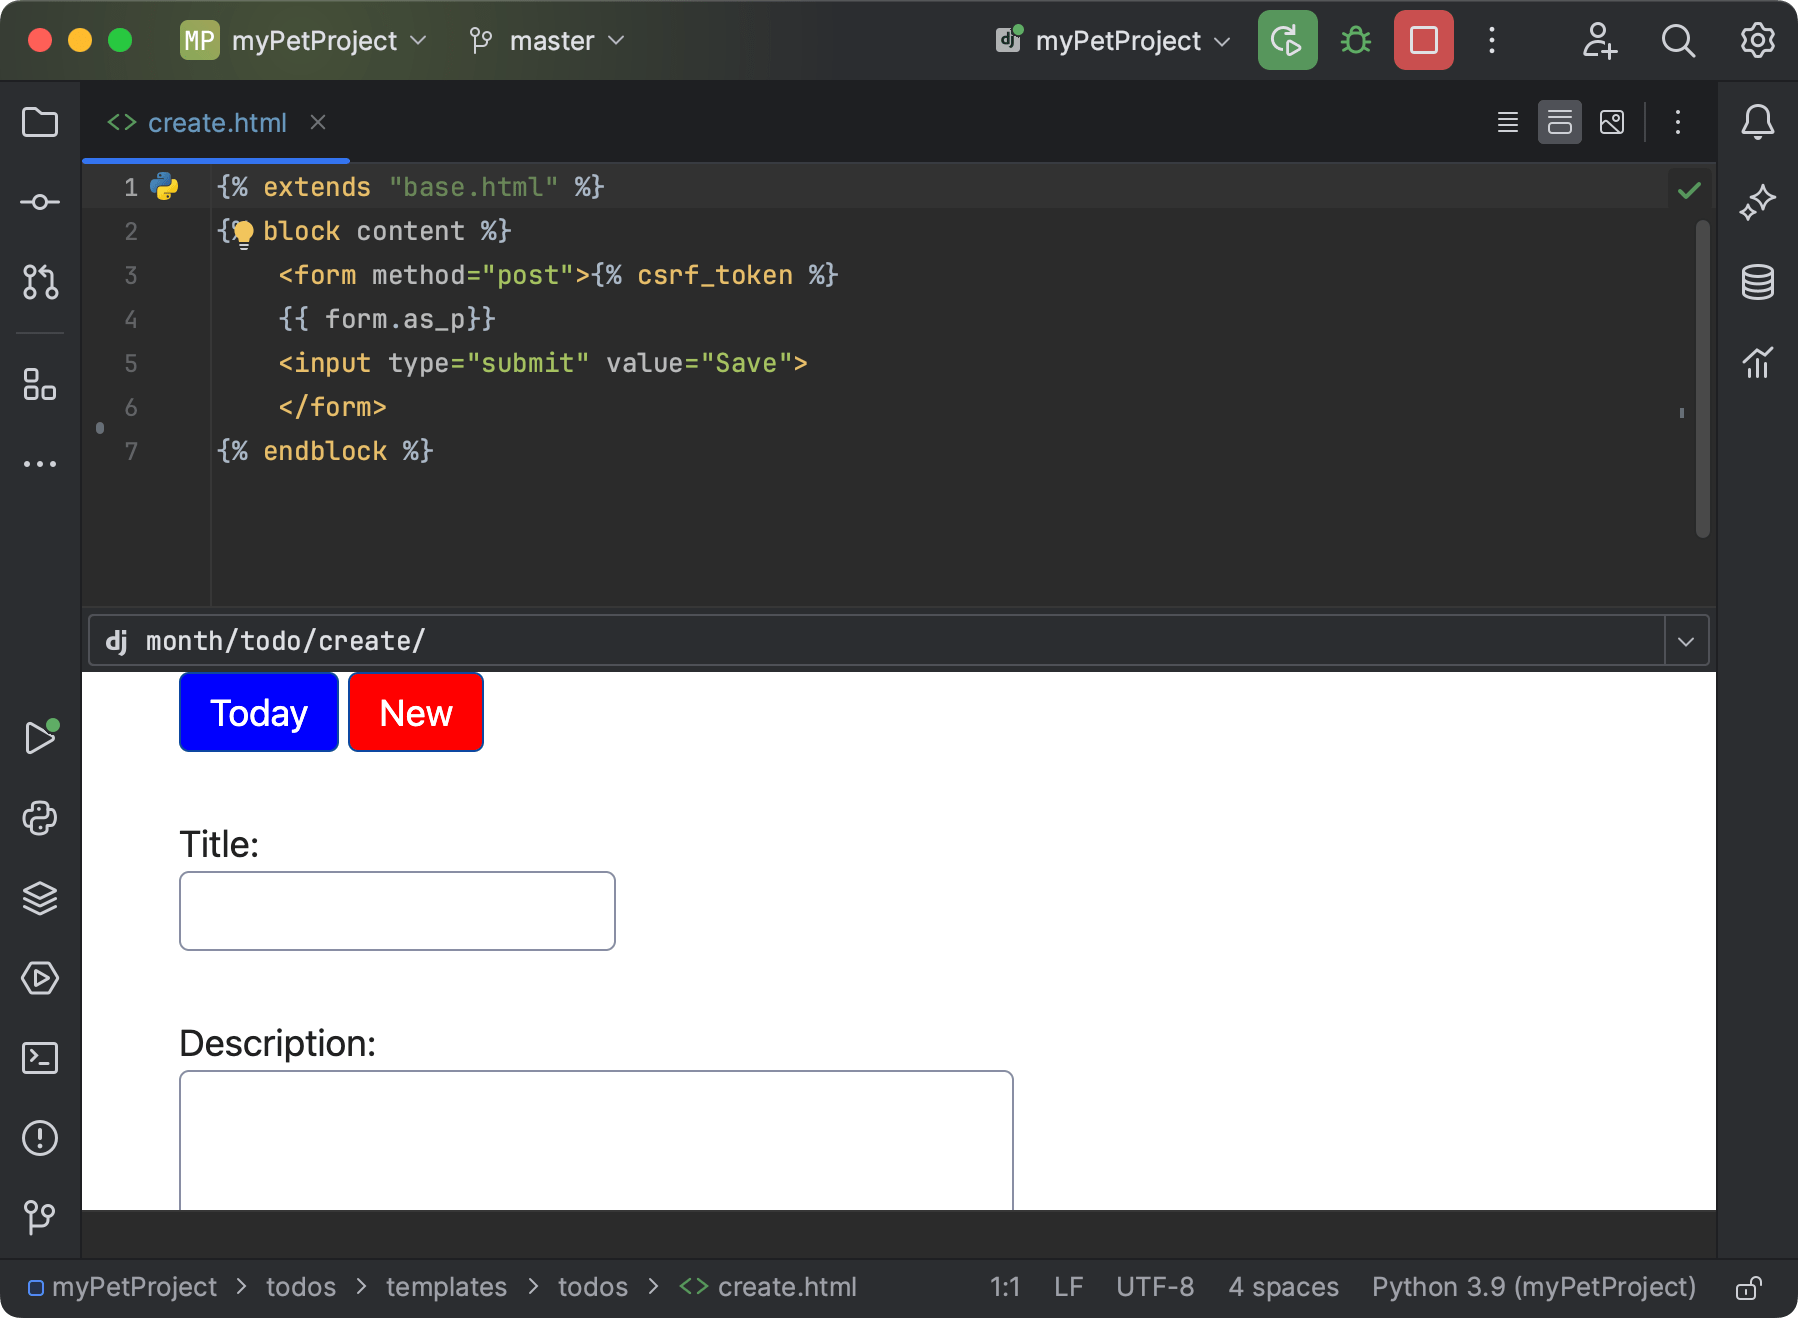Open Search Everywhere with the magnifier icon
Screen dimensions: 1798x1318
[1678, 41]
